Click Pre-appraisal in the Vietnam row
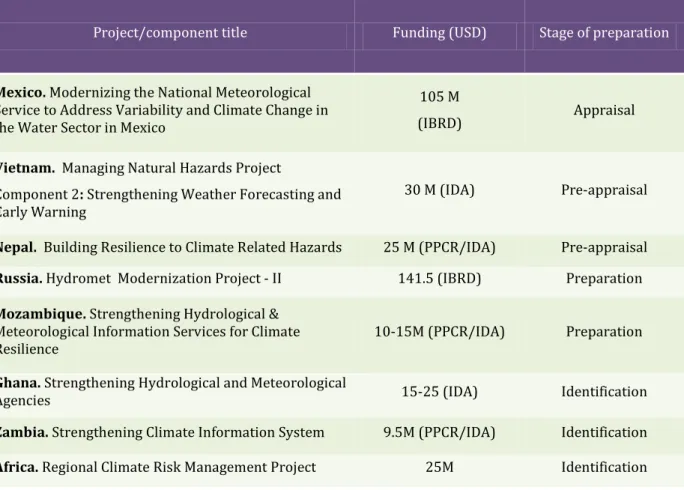This screenshot has width=684, height=490. click(x=604, y=190)
